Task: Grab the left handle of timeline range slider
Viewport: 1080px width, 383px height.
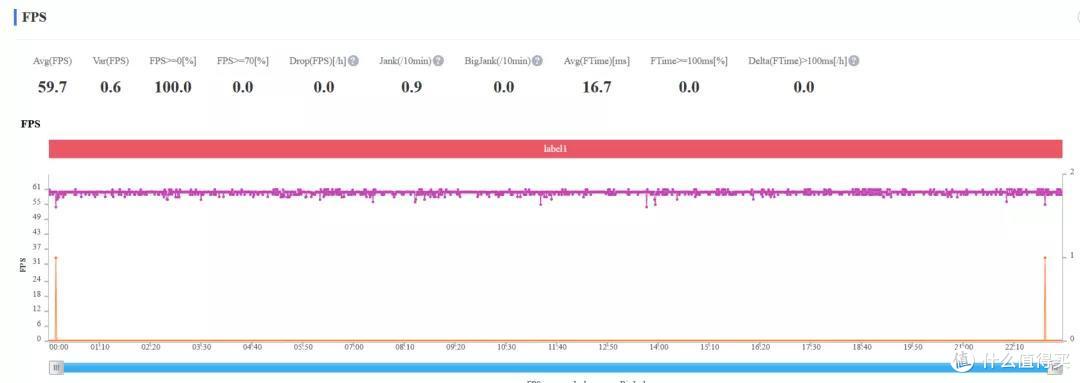Action: (56, 369)
